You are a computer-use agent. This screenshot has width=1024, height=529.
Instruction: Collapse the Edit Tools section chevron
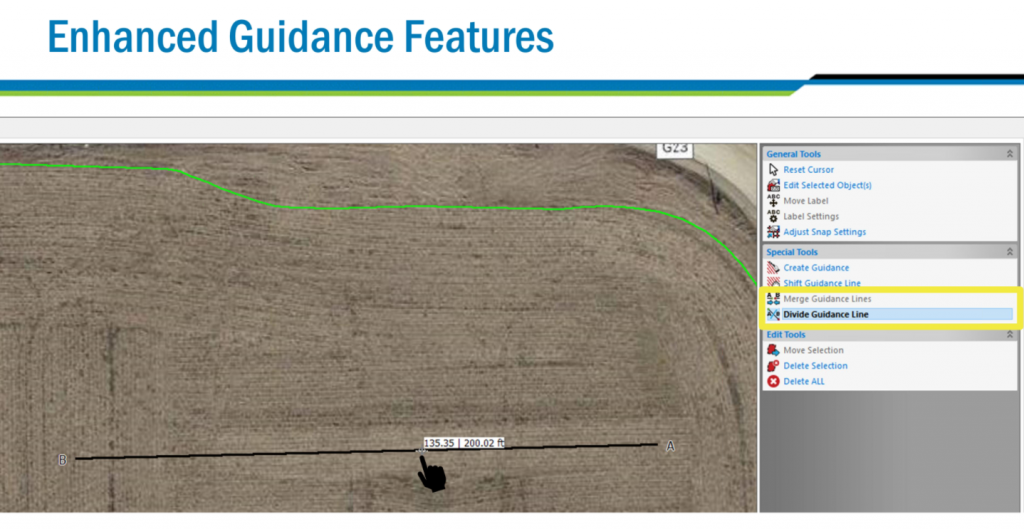point(1010,334)
